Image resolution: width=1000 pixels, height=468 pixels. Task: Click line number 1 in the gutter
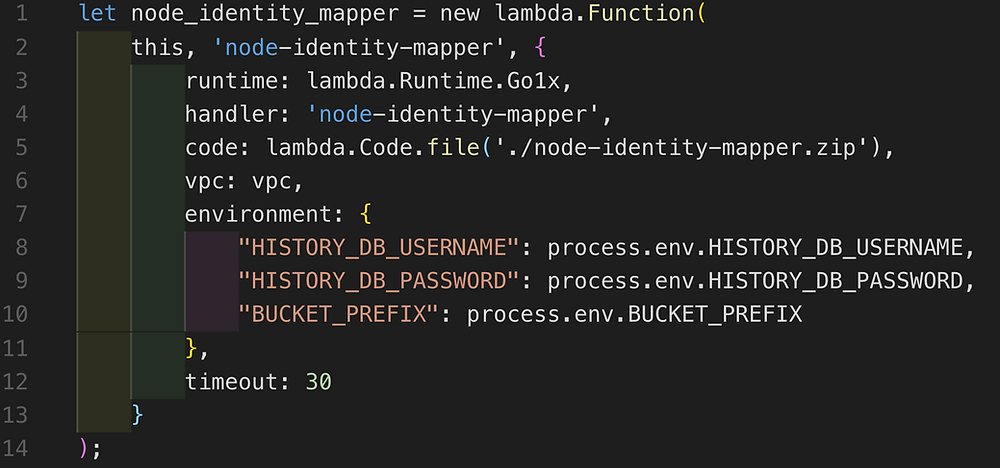pos(23,14)
